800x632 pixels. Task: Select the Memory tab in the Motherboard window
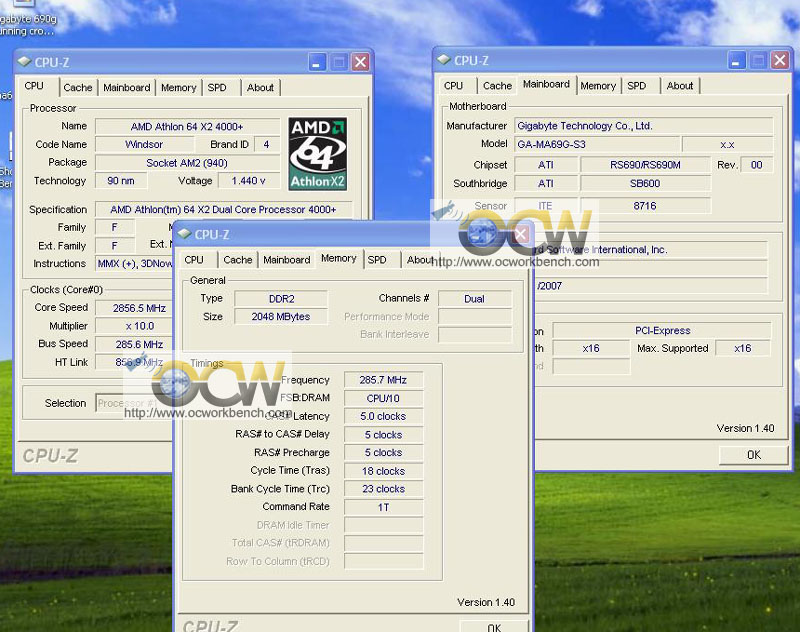(598, 86)
